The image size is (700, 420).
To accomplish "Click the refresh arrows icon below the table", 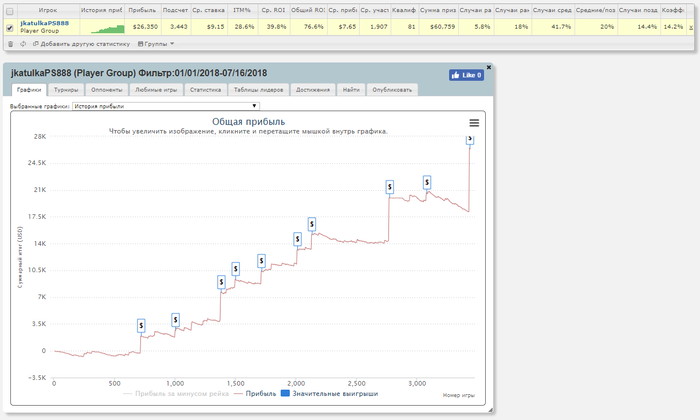I will (x=23, y=44).
